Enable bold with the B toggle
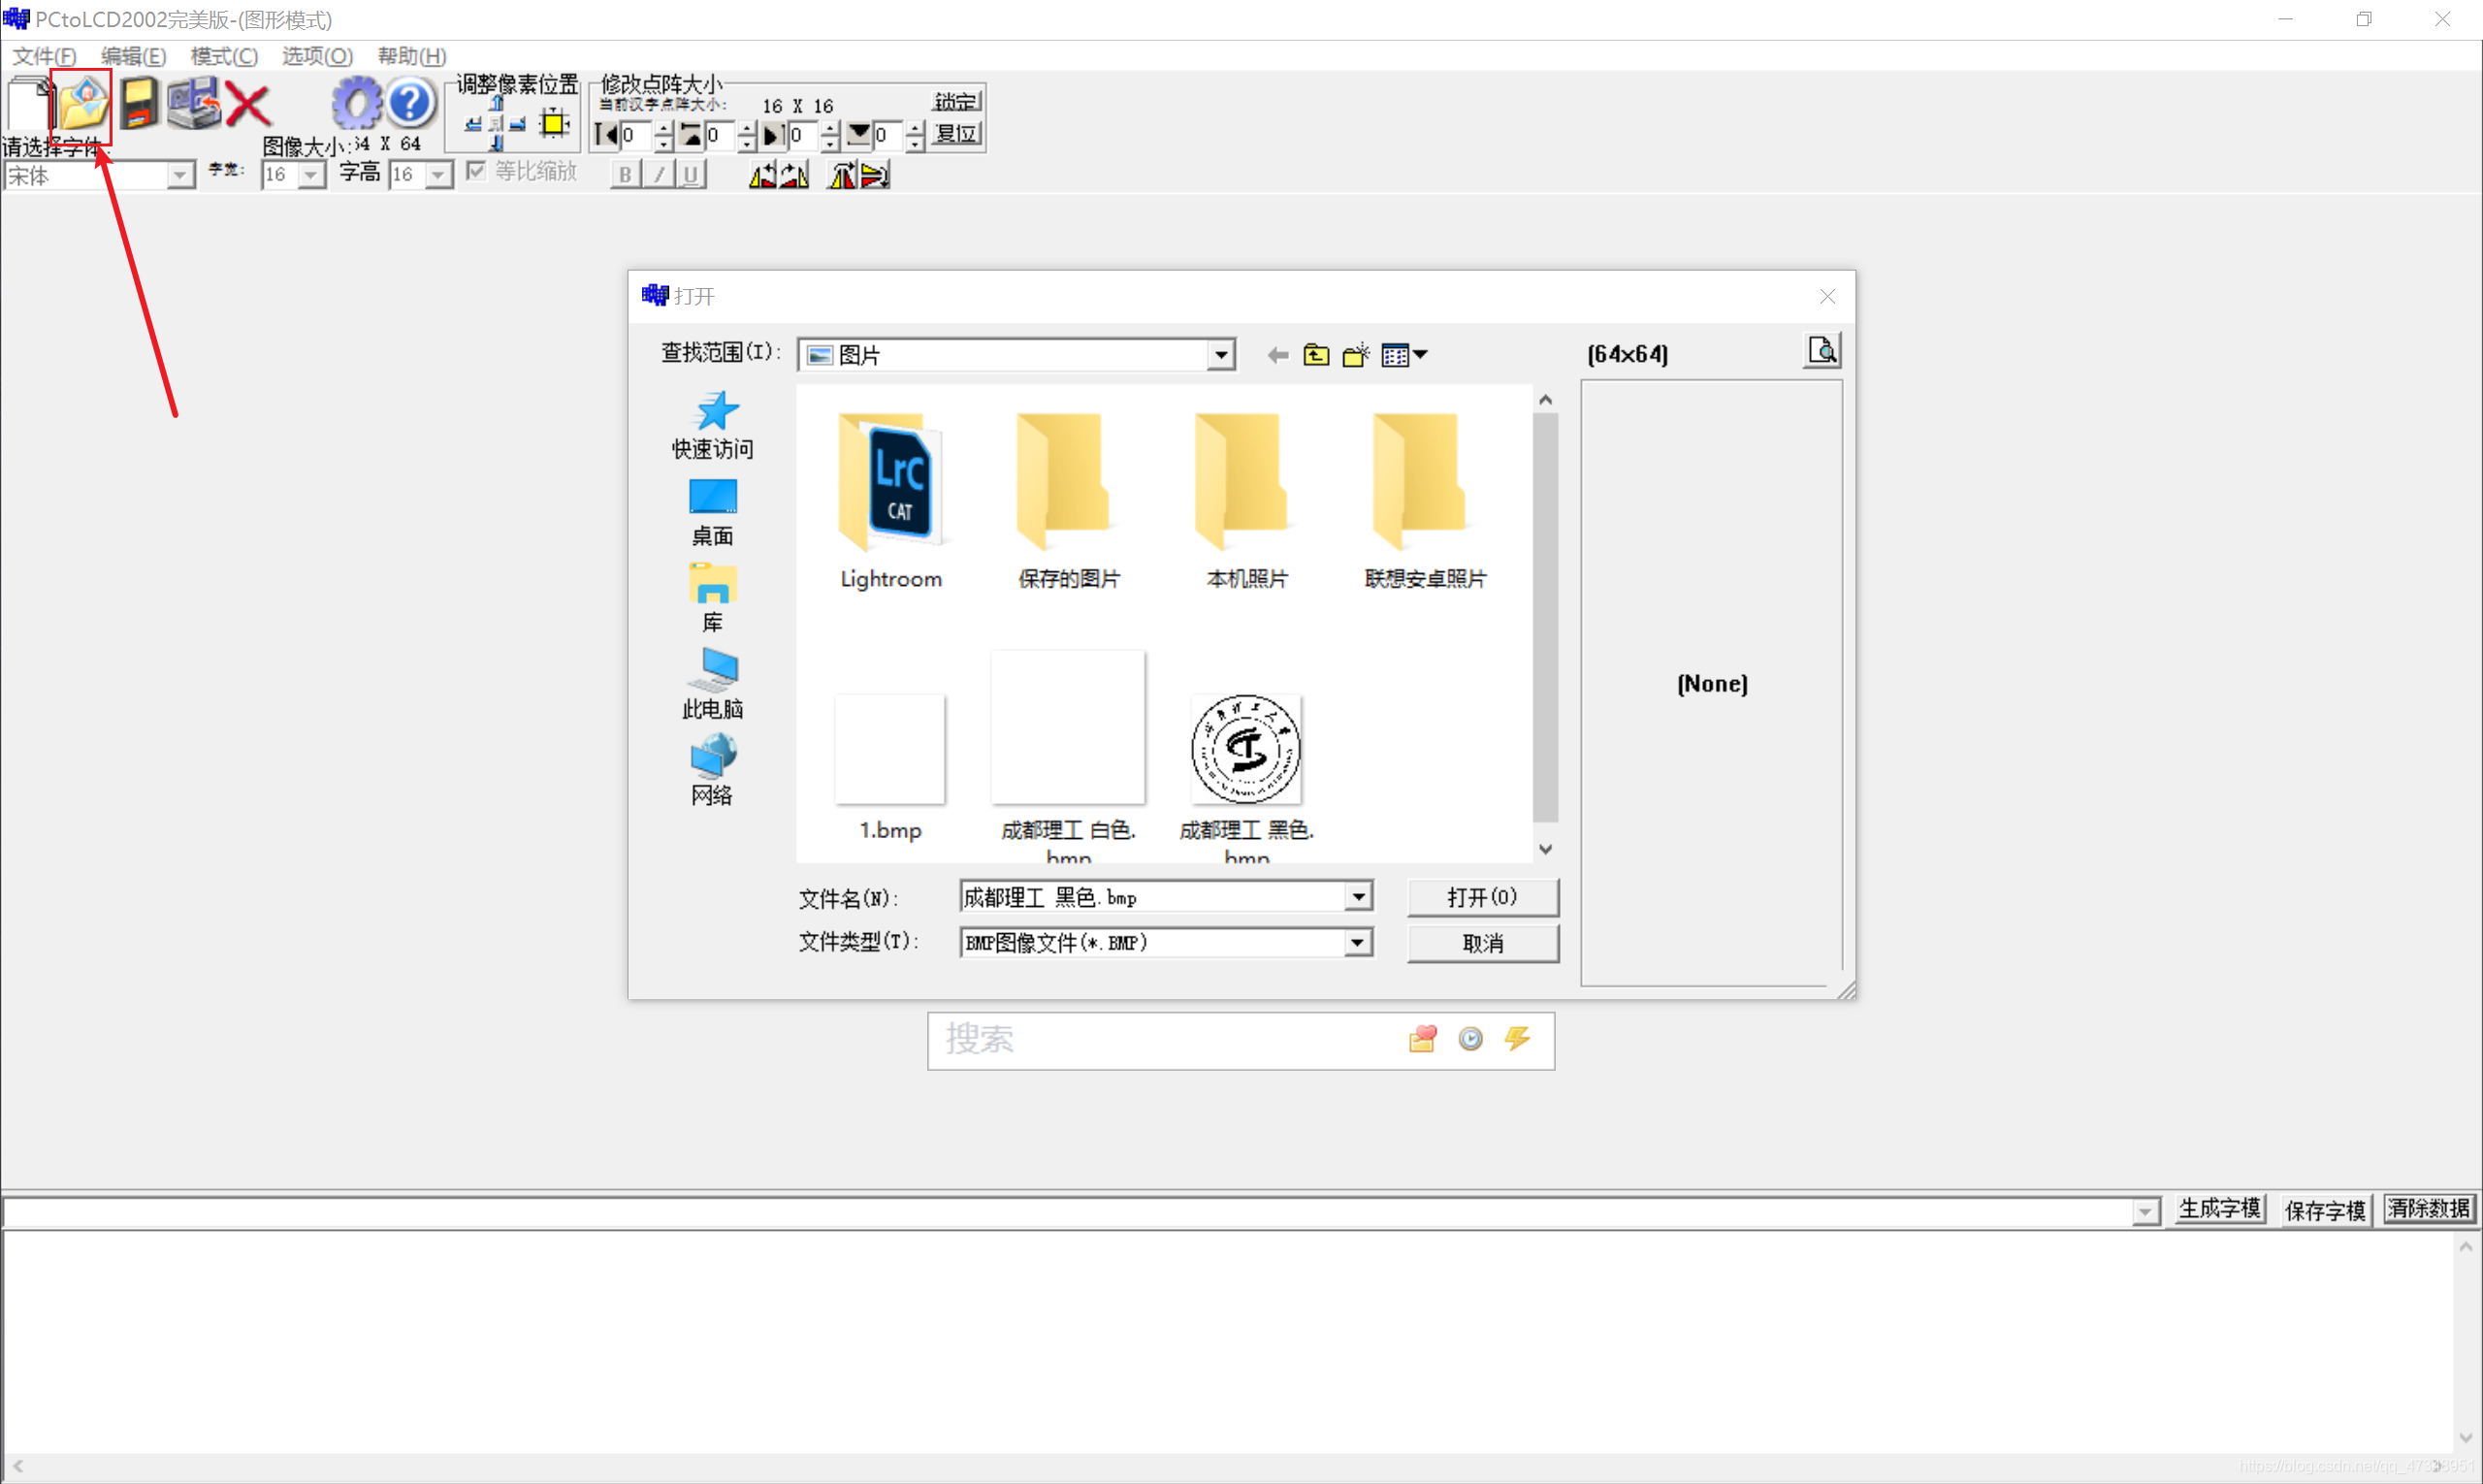 [624, 173]
